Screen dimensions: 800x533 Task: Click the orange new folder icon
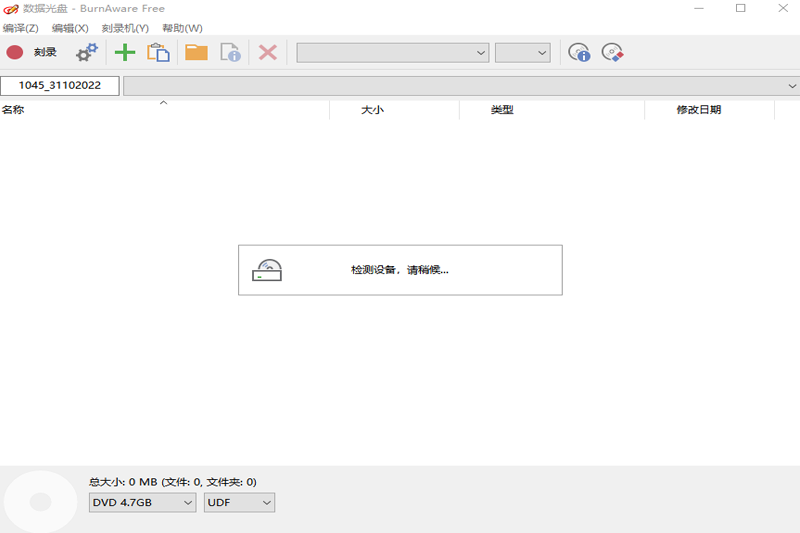tap(196, 52)
